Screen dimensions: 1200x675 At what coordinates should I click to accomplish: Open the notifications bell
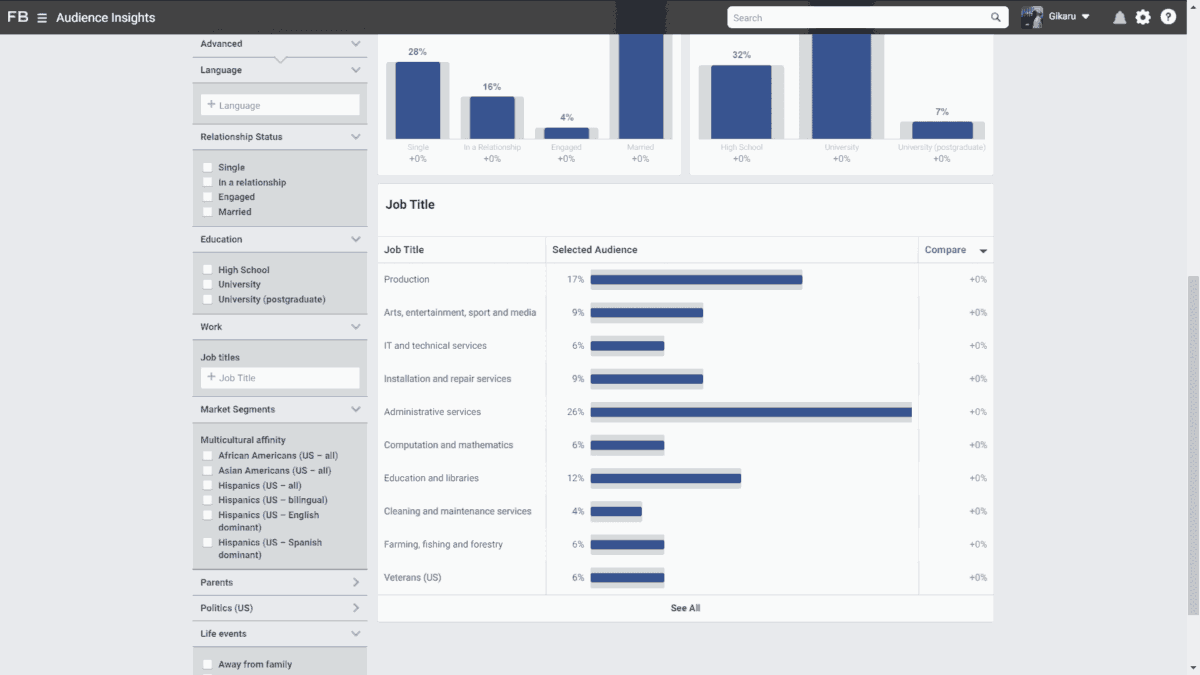[x=1119, y=17]
